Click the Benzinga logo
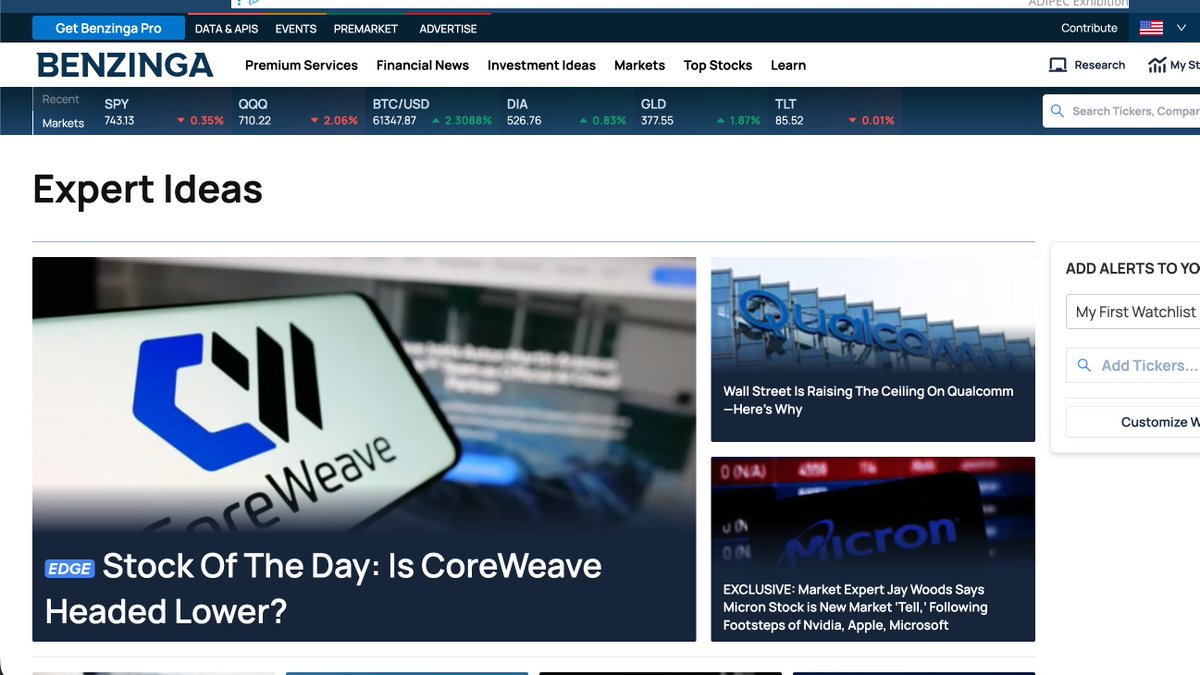 (x=125, y=65)
